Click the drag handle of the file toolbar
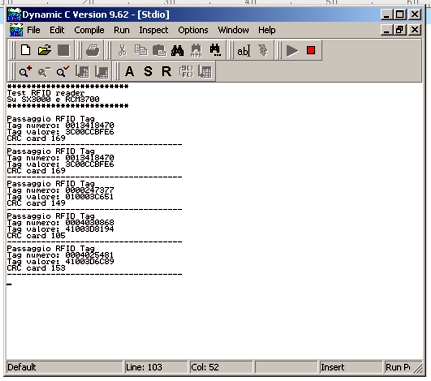This screenshot has height=381, width=431. (x=13, y=51)
